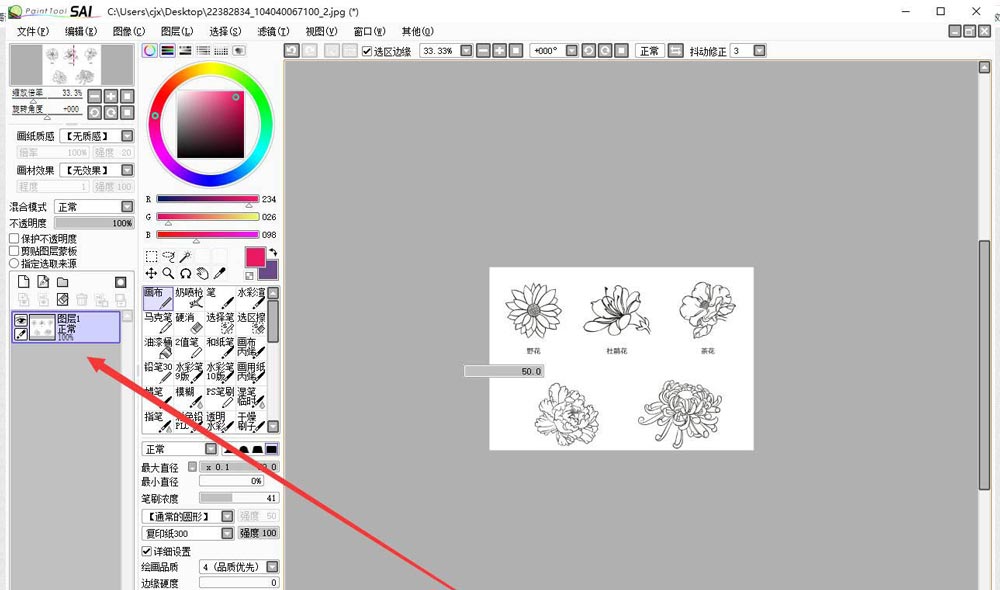Open the 滤镜(T) menu

click(273, 31)
